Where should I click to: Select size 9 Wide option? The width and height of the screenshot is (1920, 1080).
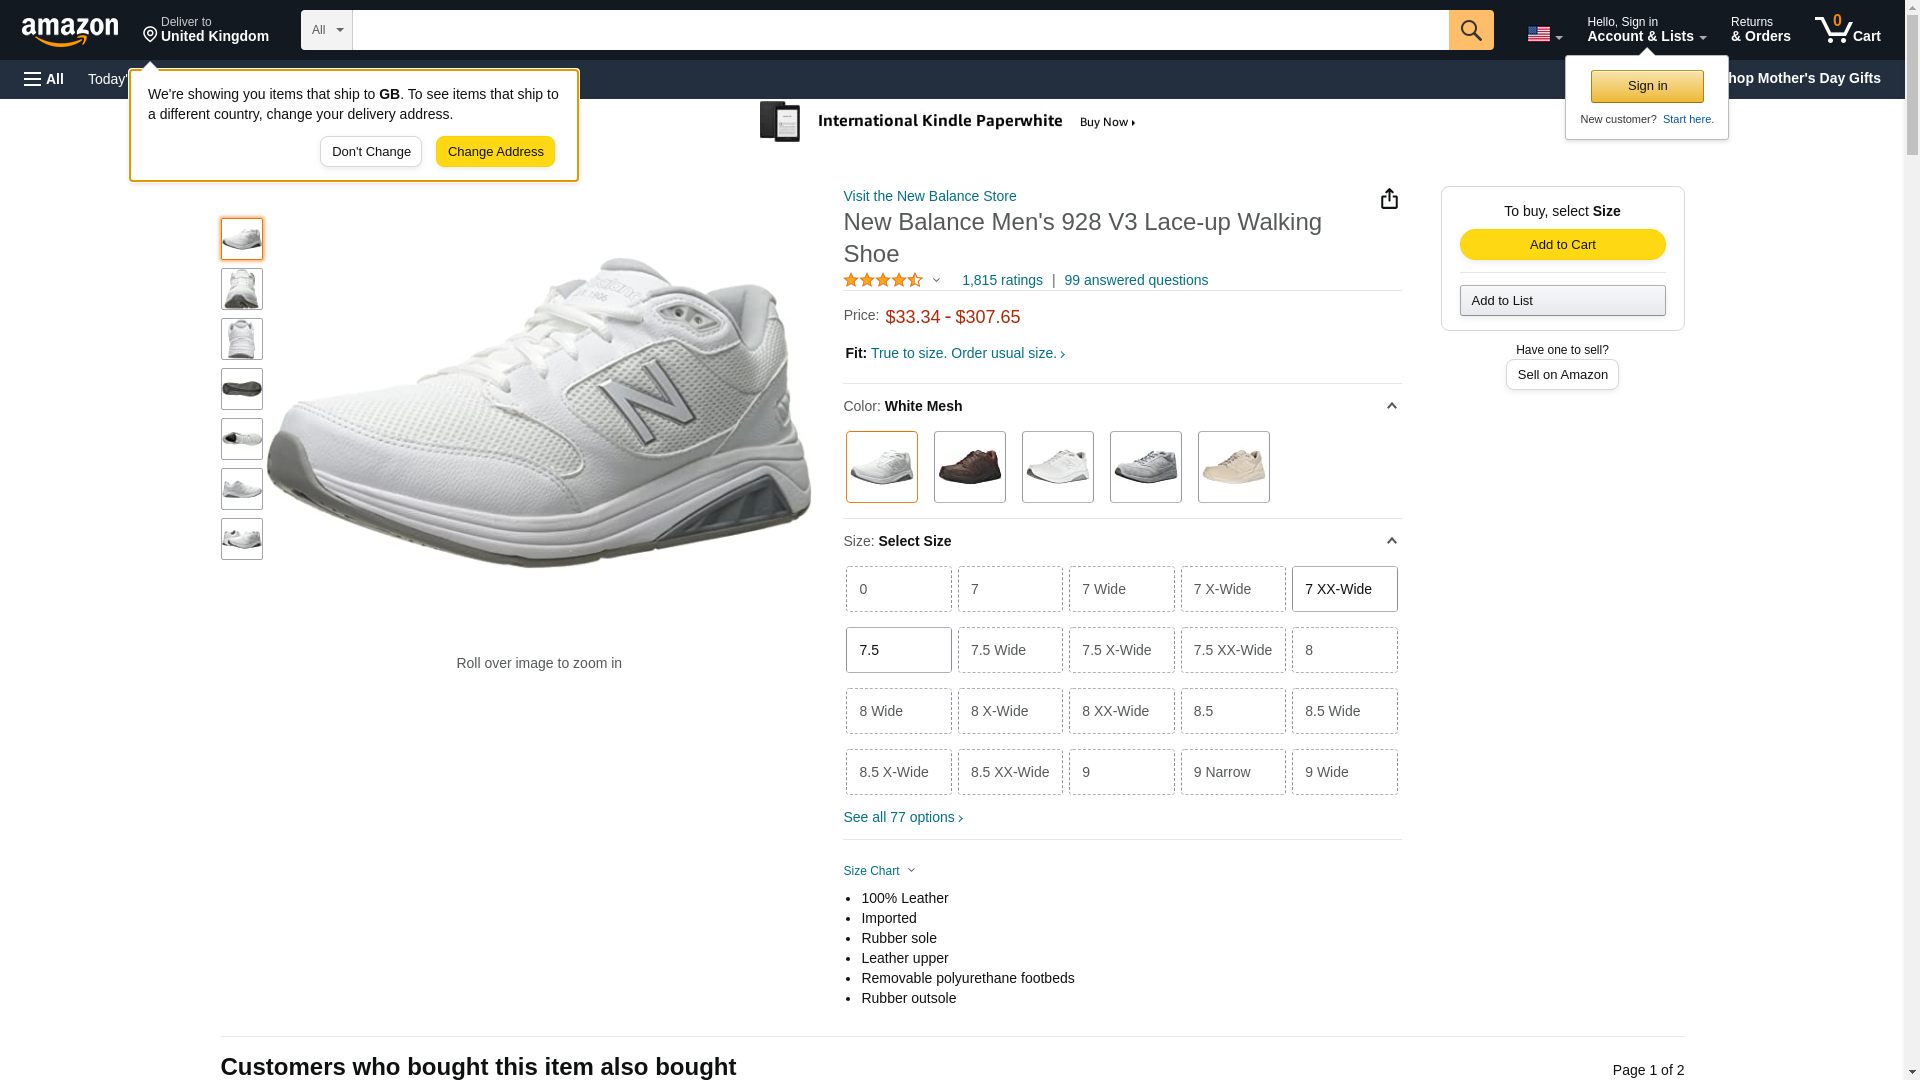[1344, 772]
